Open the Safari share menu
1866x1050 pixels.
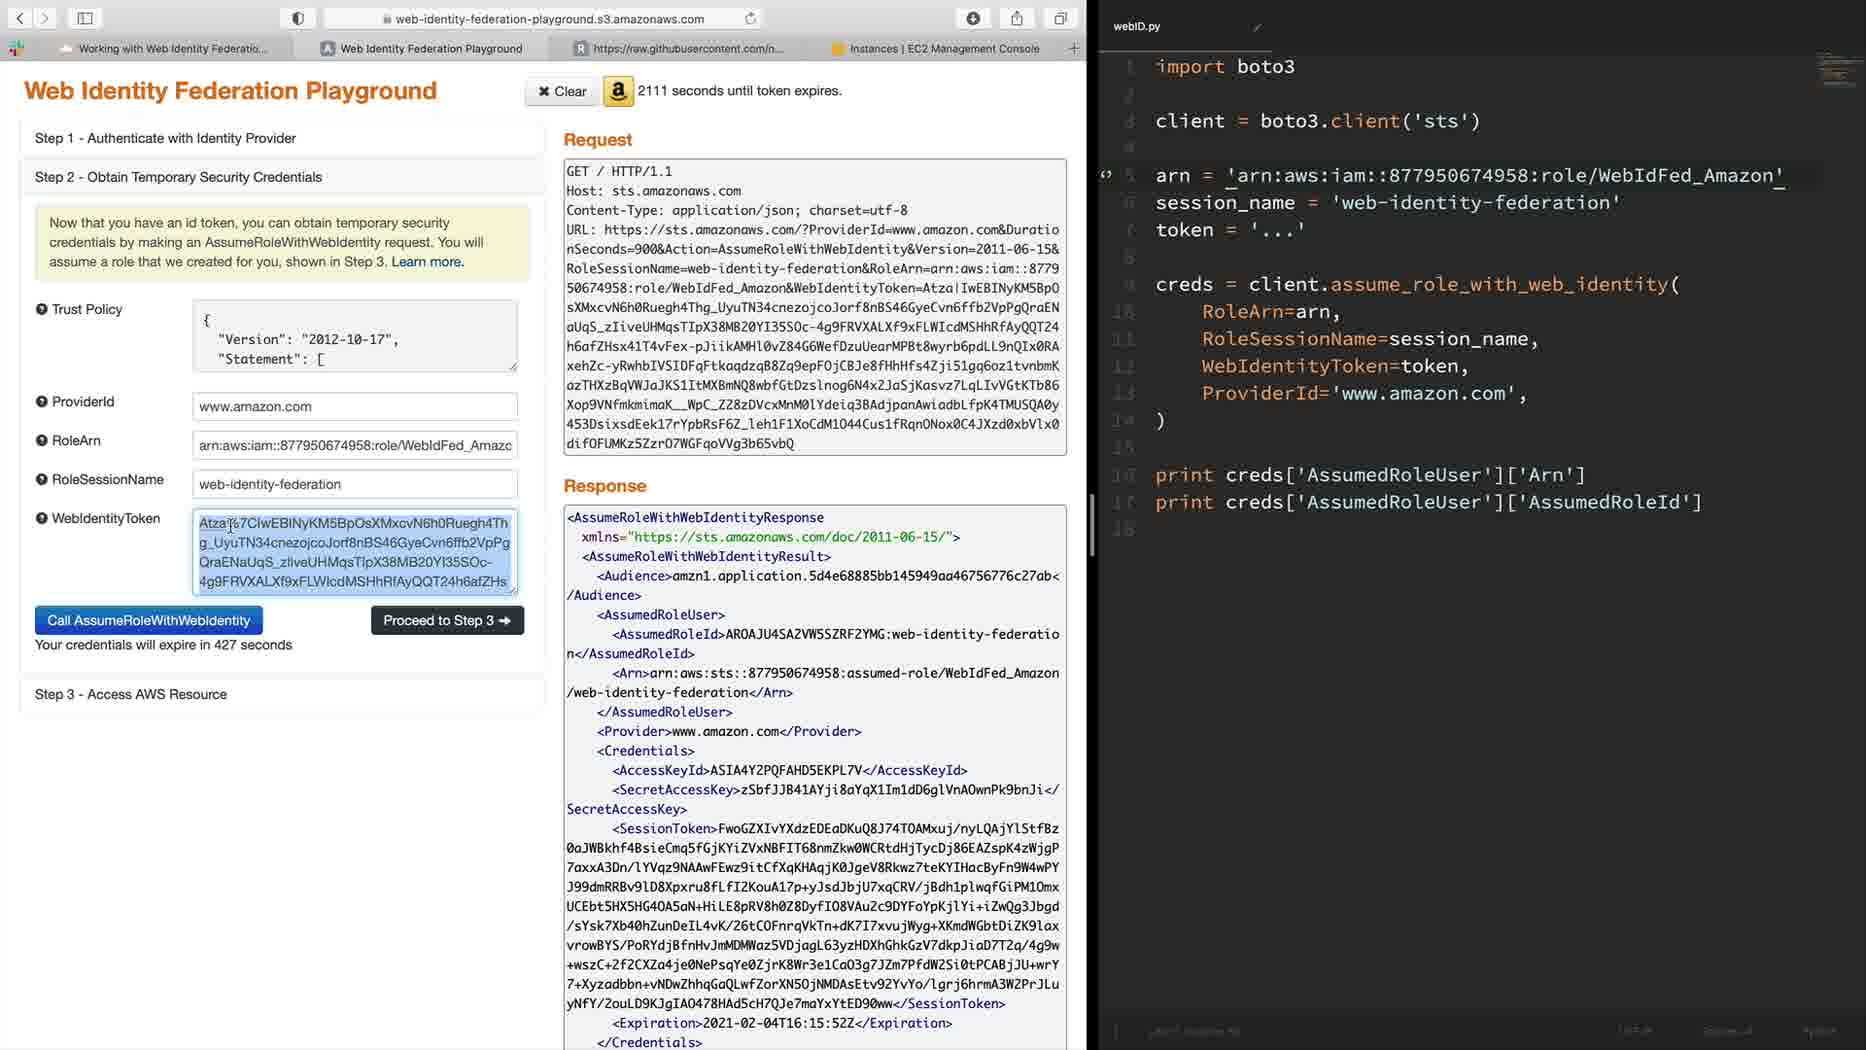click(1016, 18)
